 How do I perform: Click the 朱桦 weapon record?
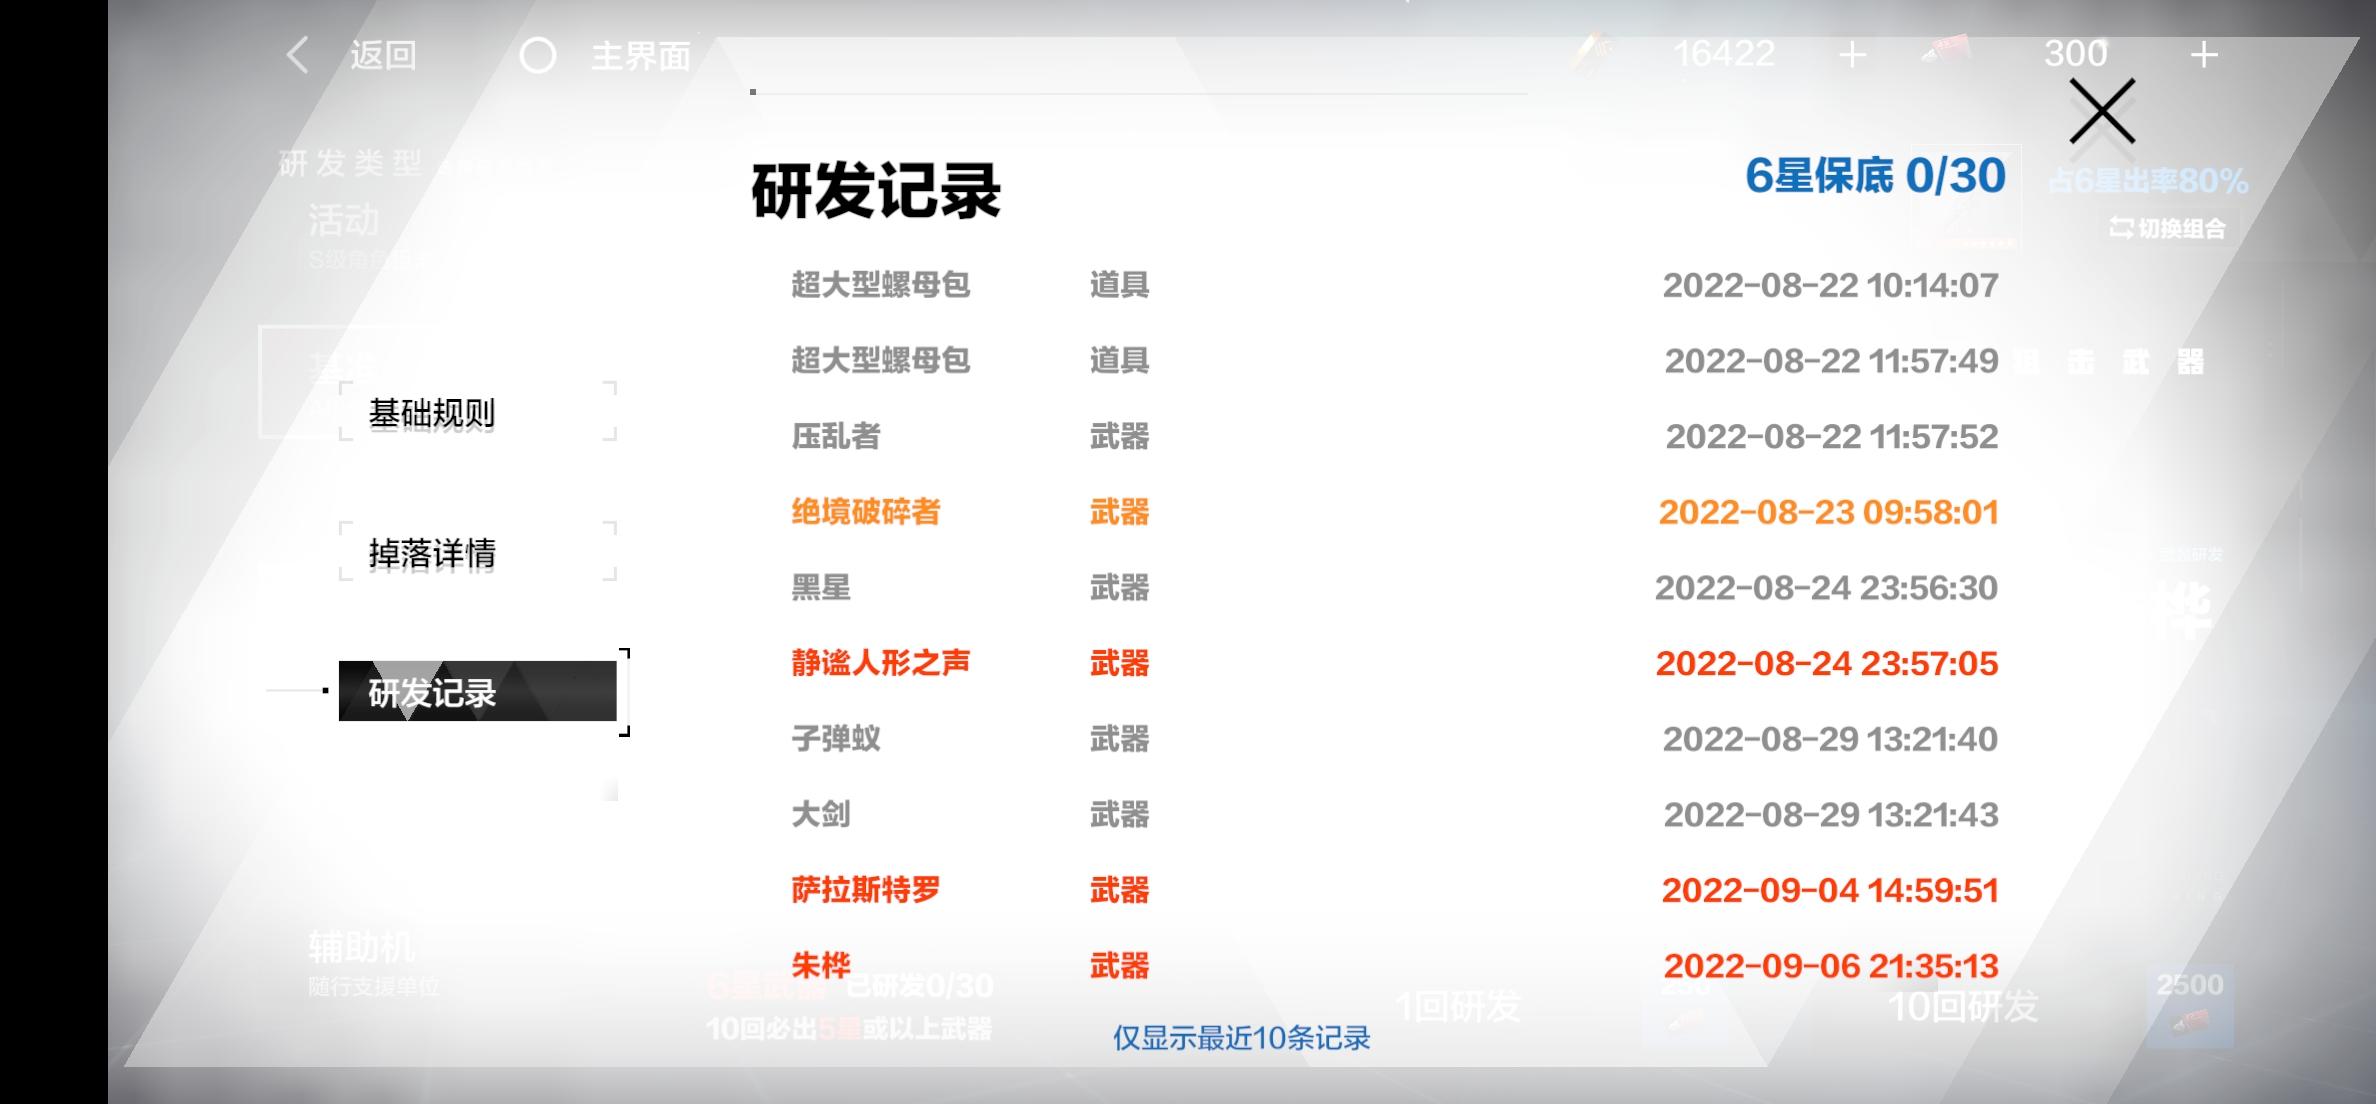coord(821,965)
